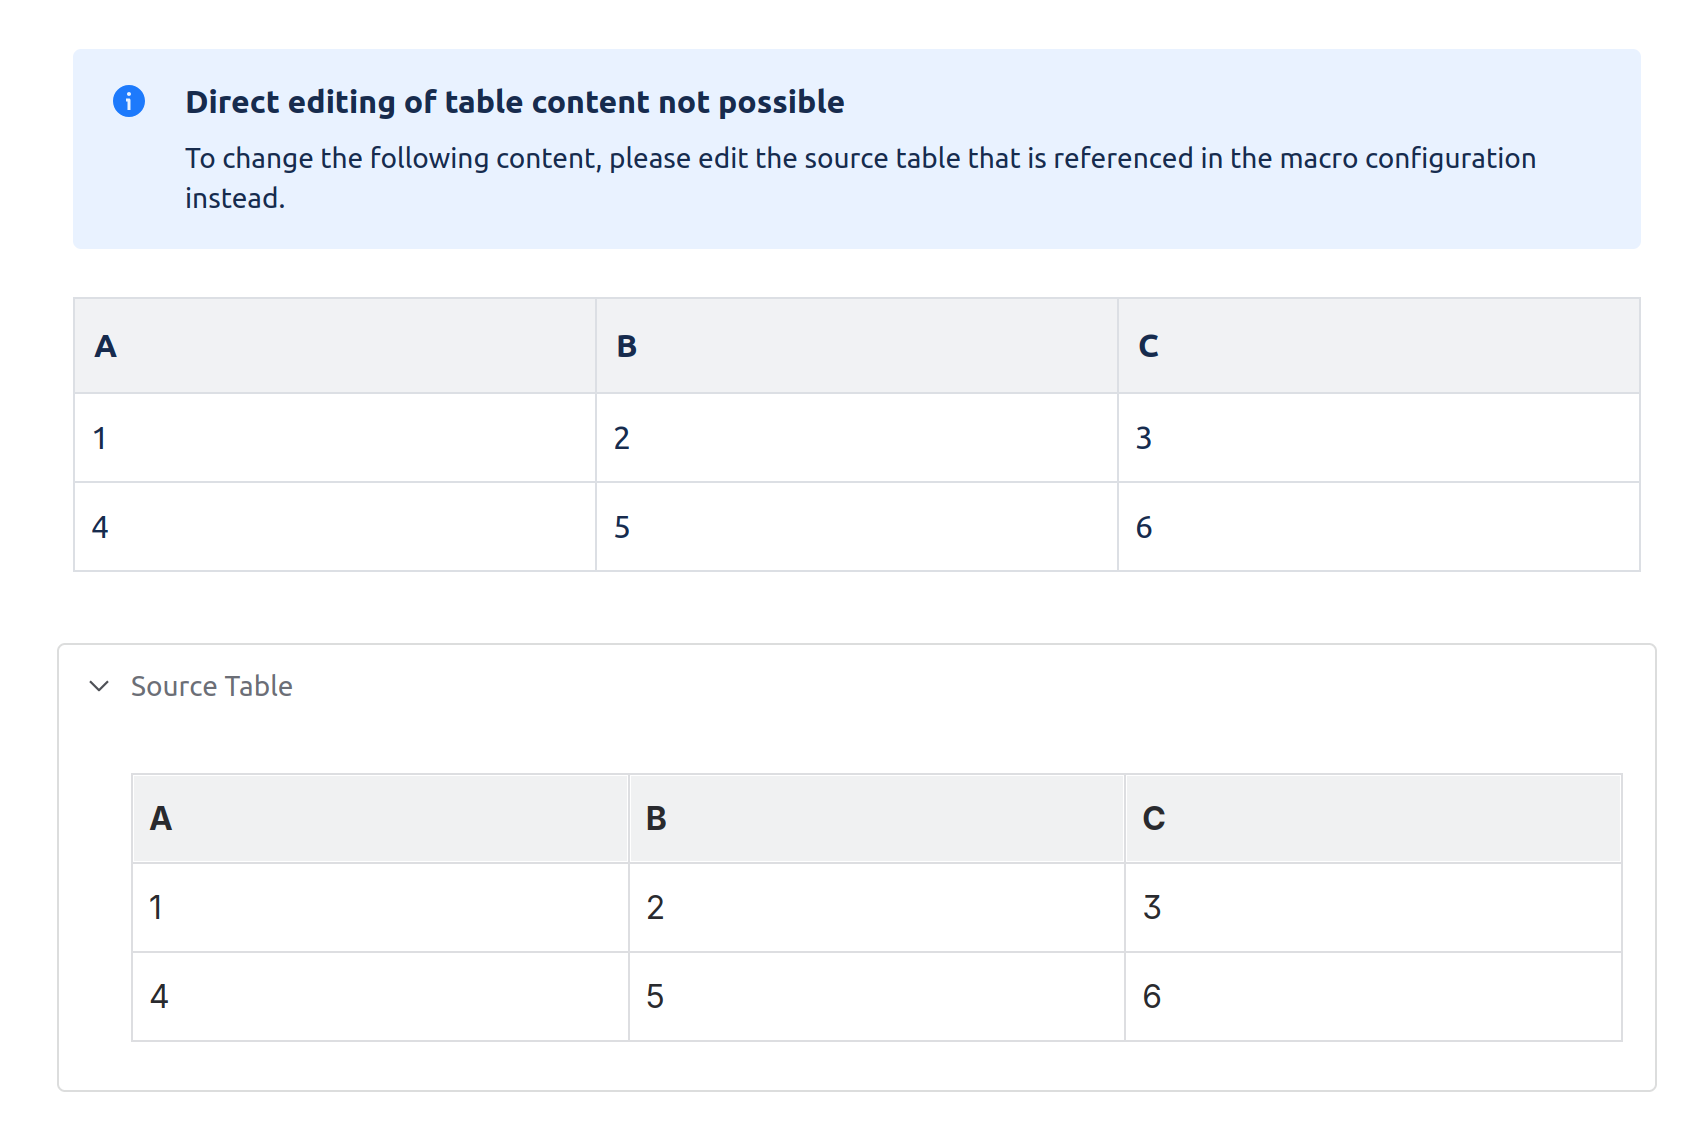
Task: Click cell 3 in the top table
Action: tap(1378, 438)
